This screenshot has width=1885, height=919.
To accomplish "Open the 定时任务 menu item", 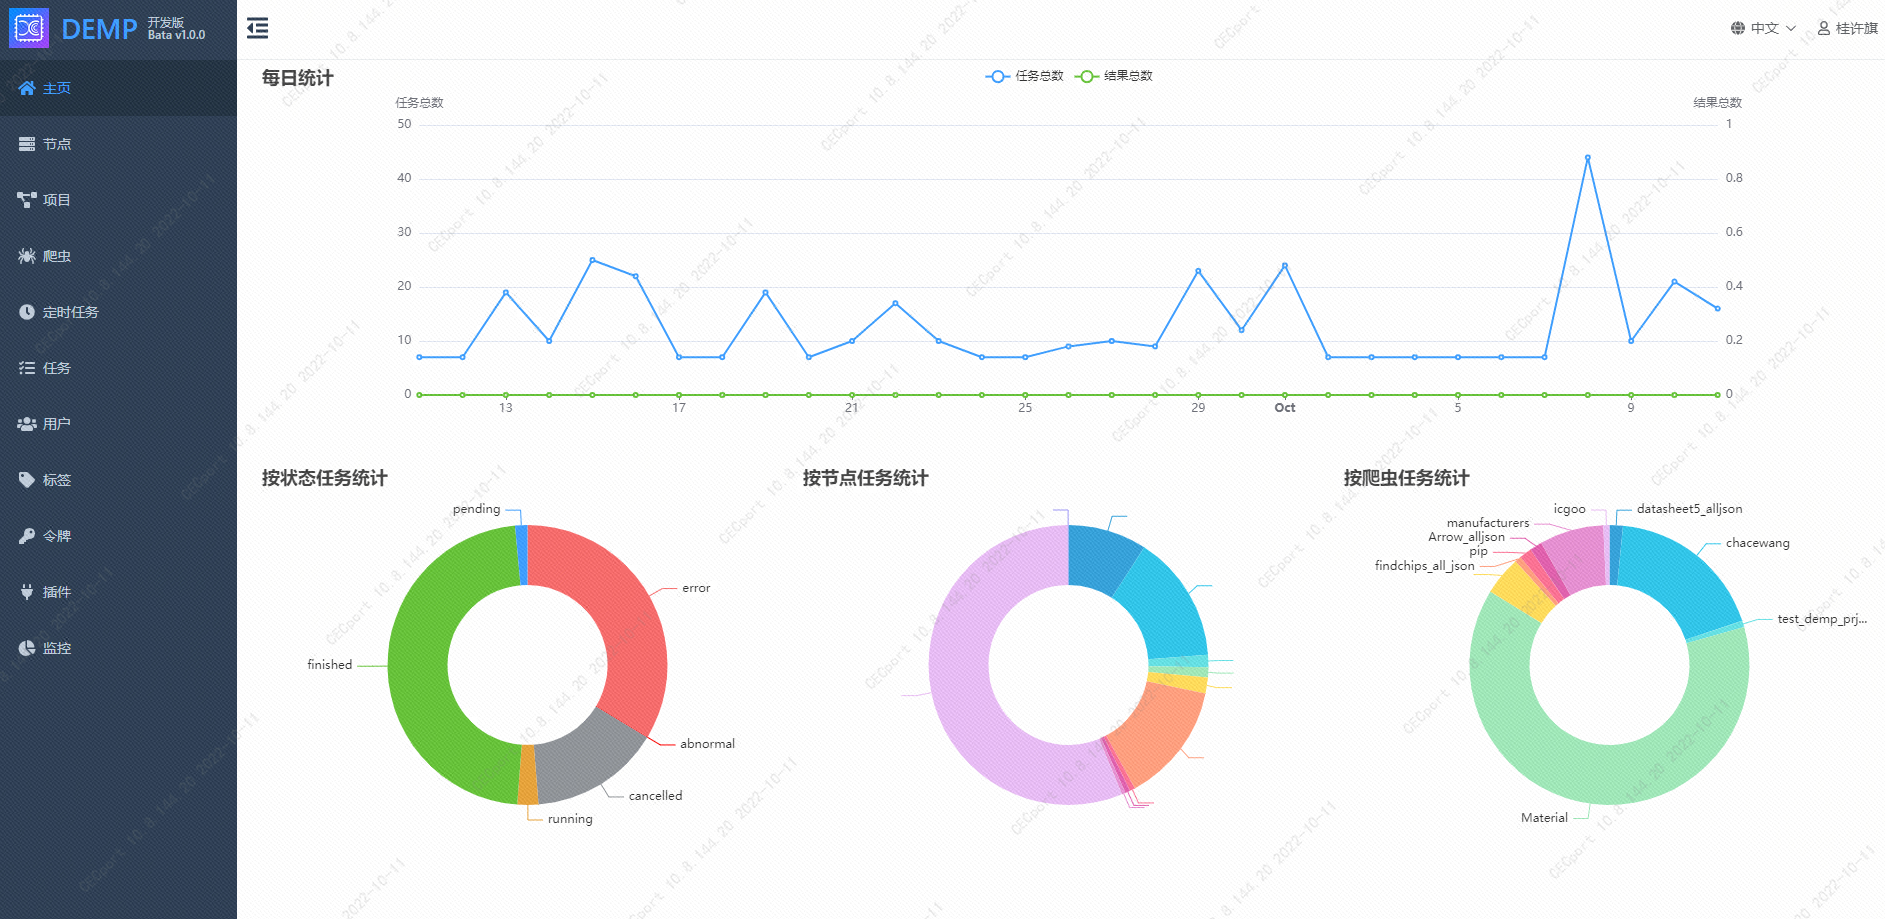I will tap(118, 312).
